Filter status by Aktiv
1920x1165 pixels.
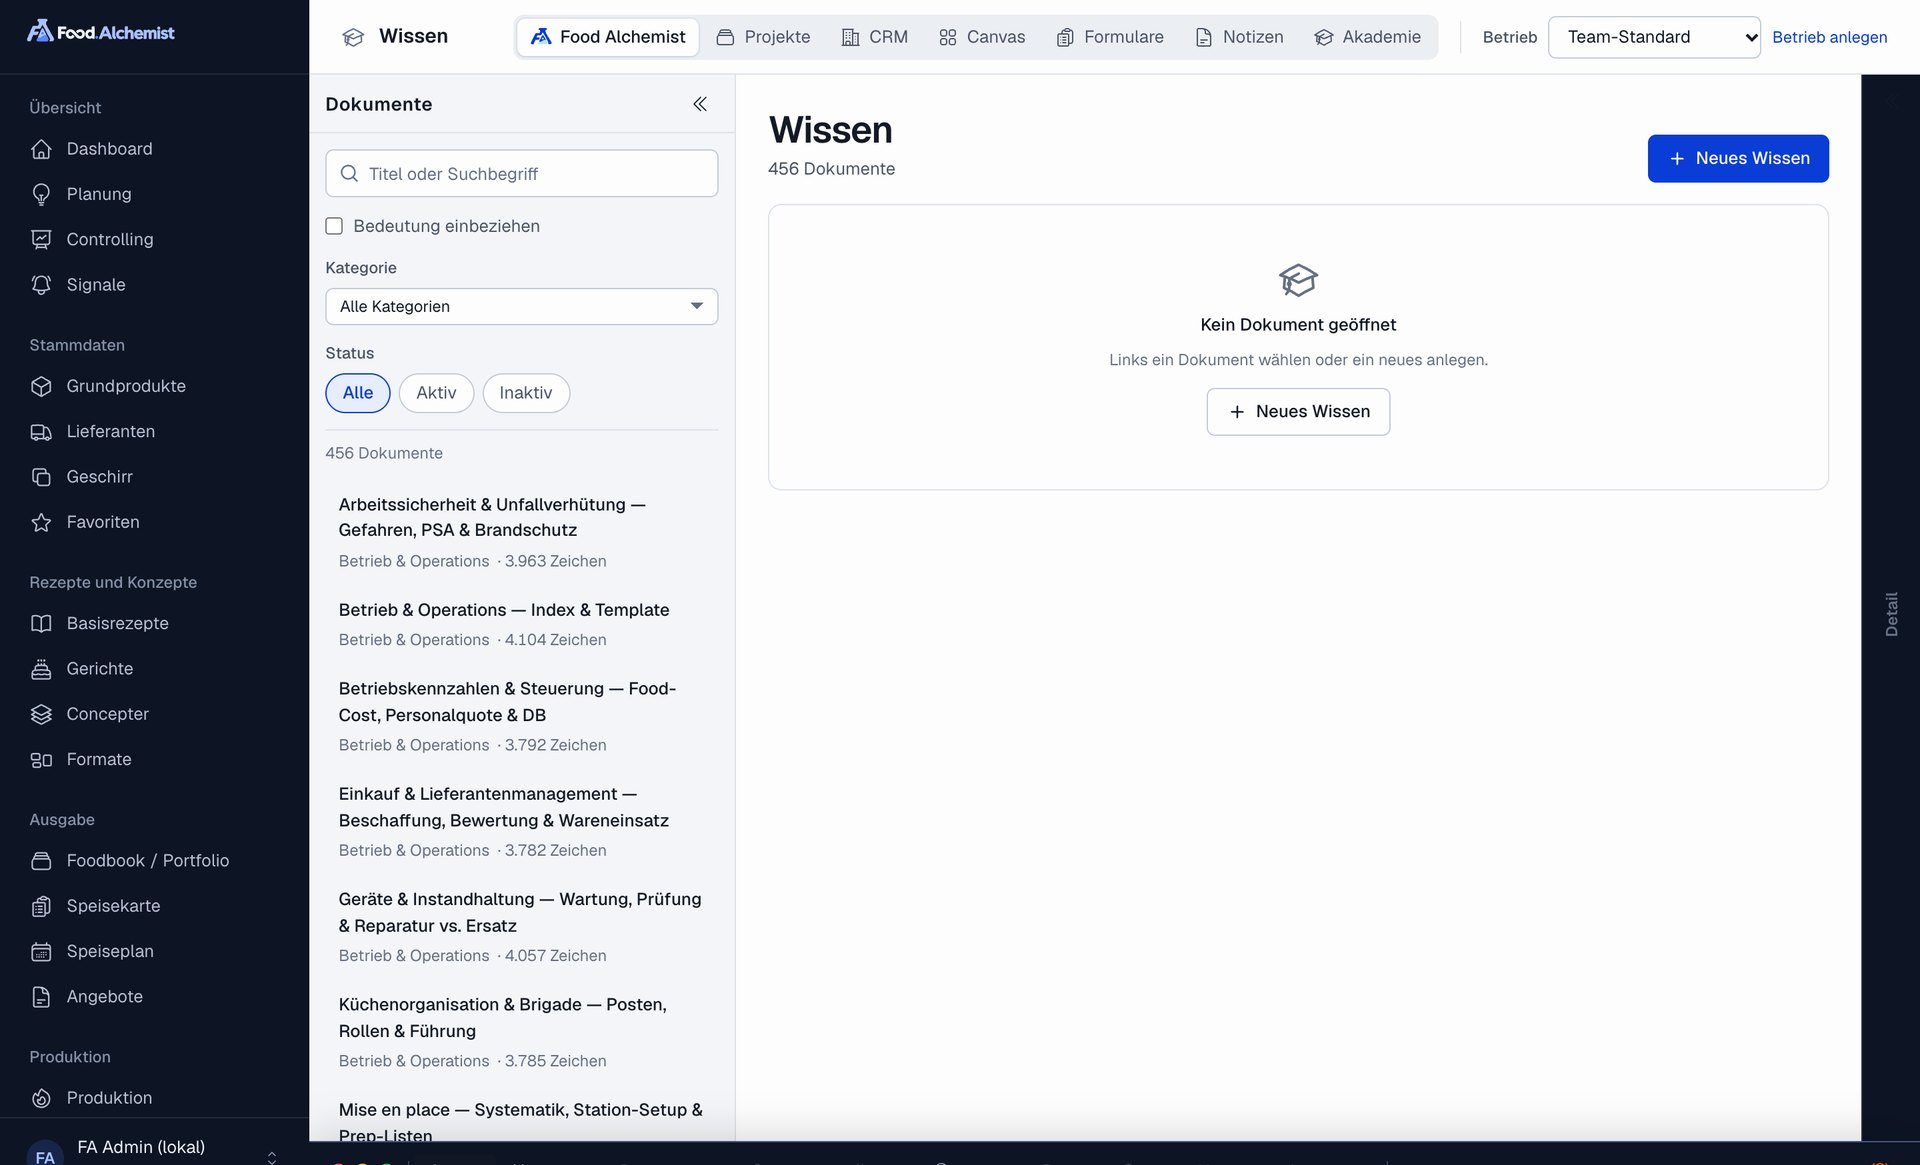tap(436, 393)
